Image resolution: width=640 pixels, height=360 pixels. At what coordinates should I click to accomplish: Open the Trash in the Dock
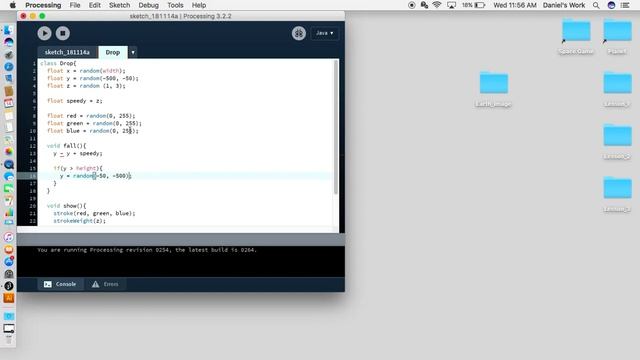point(9,340)
